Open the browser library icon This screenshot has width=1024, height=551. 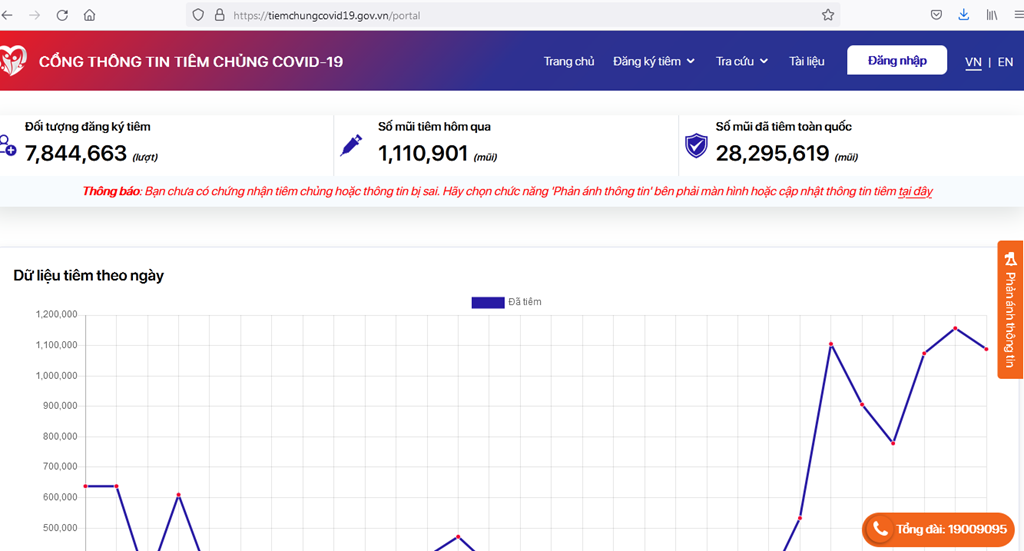(x=992, y=15)
